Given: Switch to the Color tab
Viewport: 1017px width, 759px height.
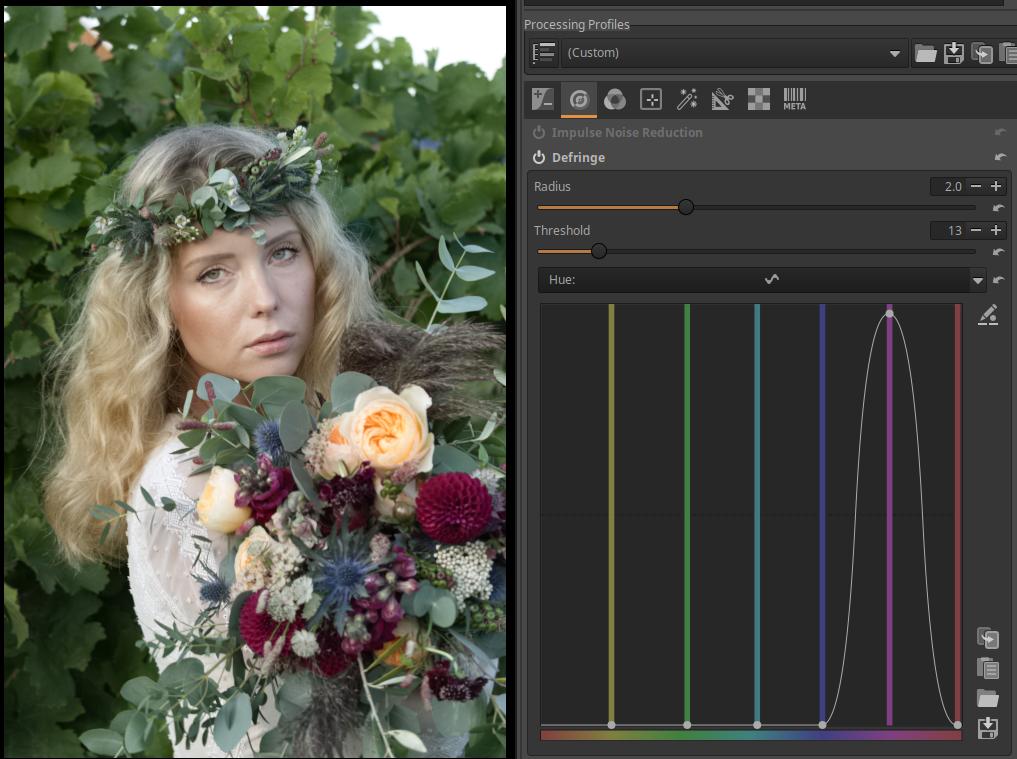Looking at the screenshot, I should (615, 99).
